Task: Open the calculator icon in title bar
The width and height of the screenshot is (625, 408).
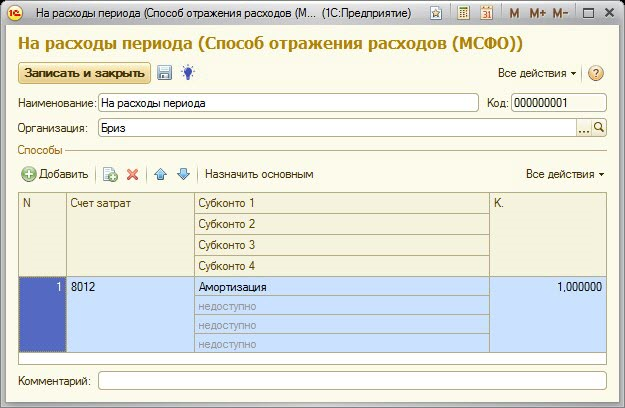Action: (464, 14)
